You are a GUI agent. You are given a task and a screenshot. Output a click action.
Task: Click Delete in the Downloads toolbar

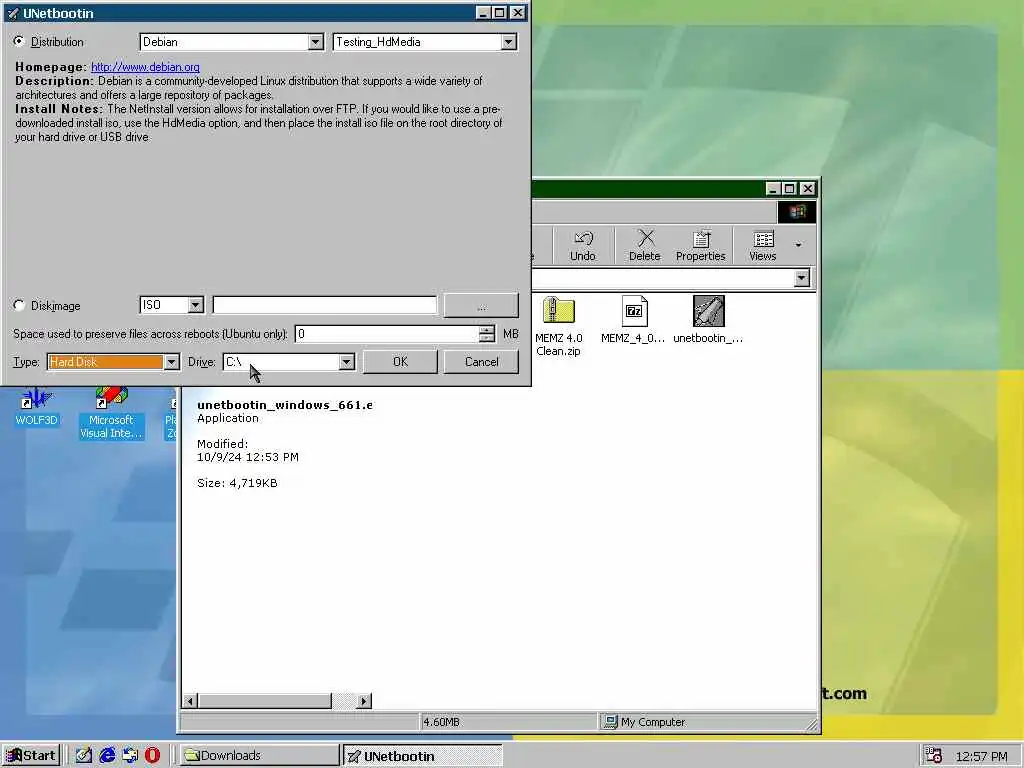pyautogui.click(x=645, y=246)
